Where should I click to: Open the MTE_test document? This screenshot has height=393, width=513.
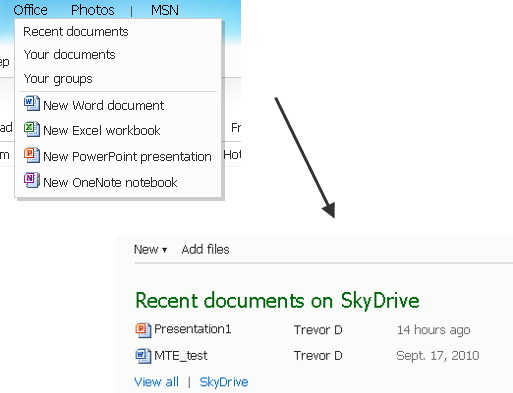[x=181, y=356]
